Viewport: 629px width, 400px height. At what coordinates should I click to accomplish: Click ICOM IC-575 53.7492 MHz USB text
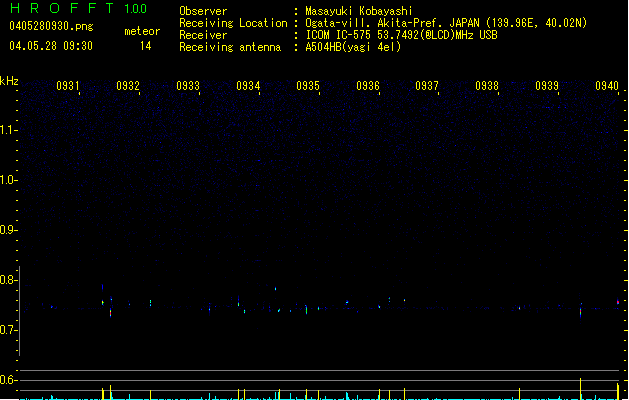(402, 35)
